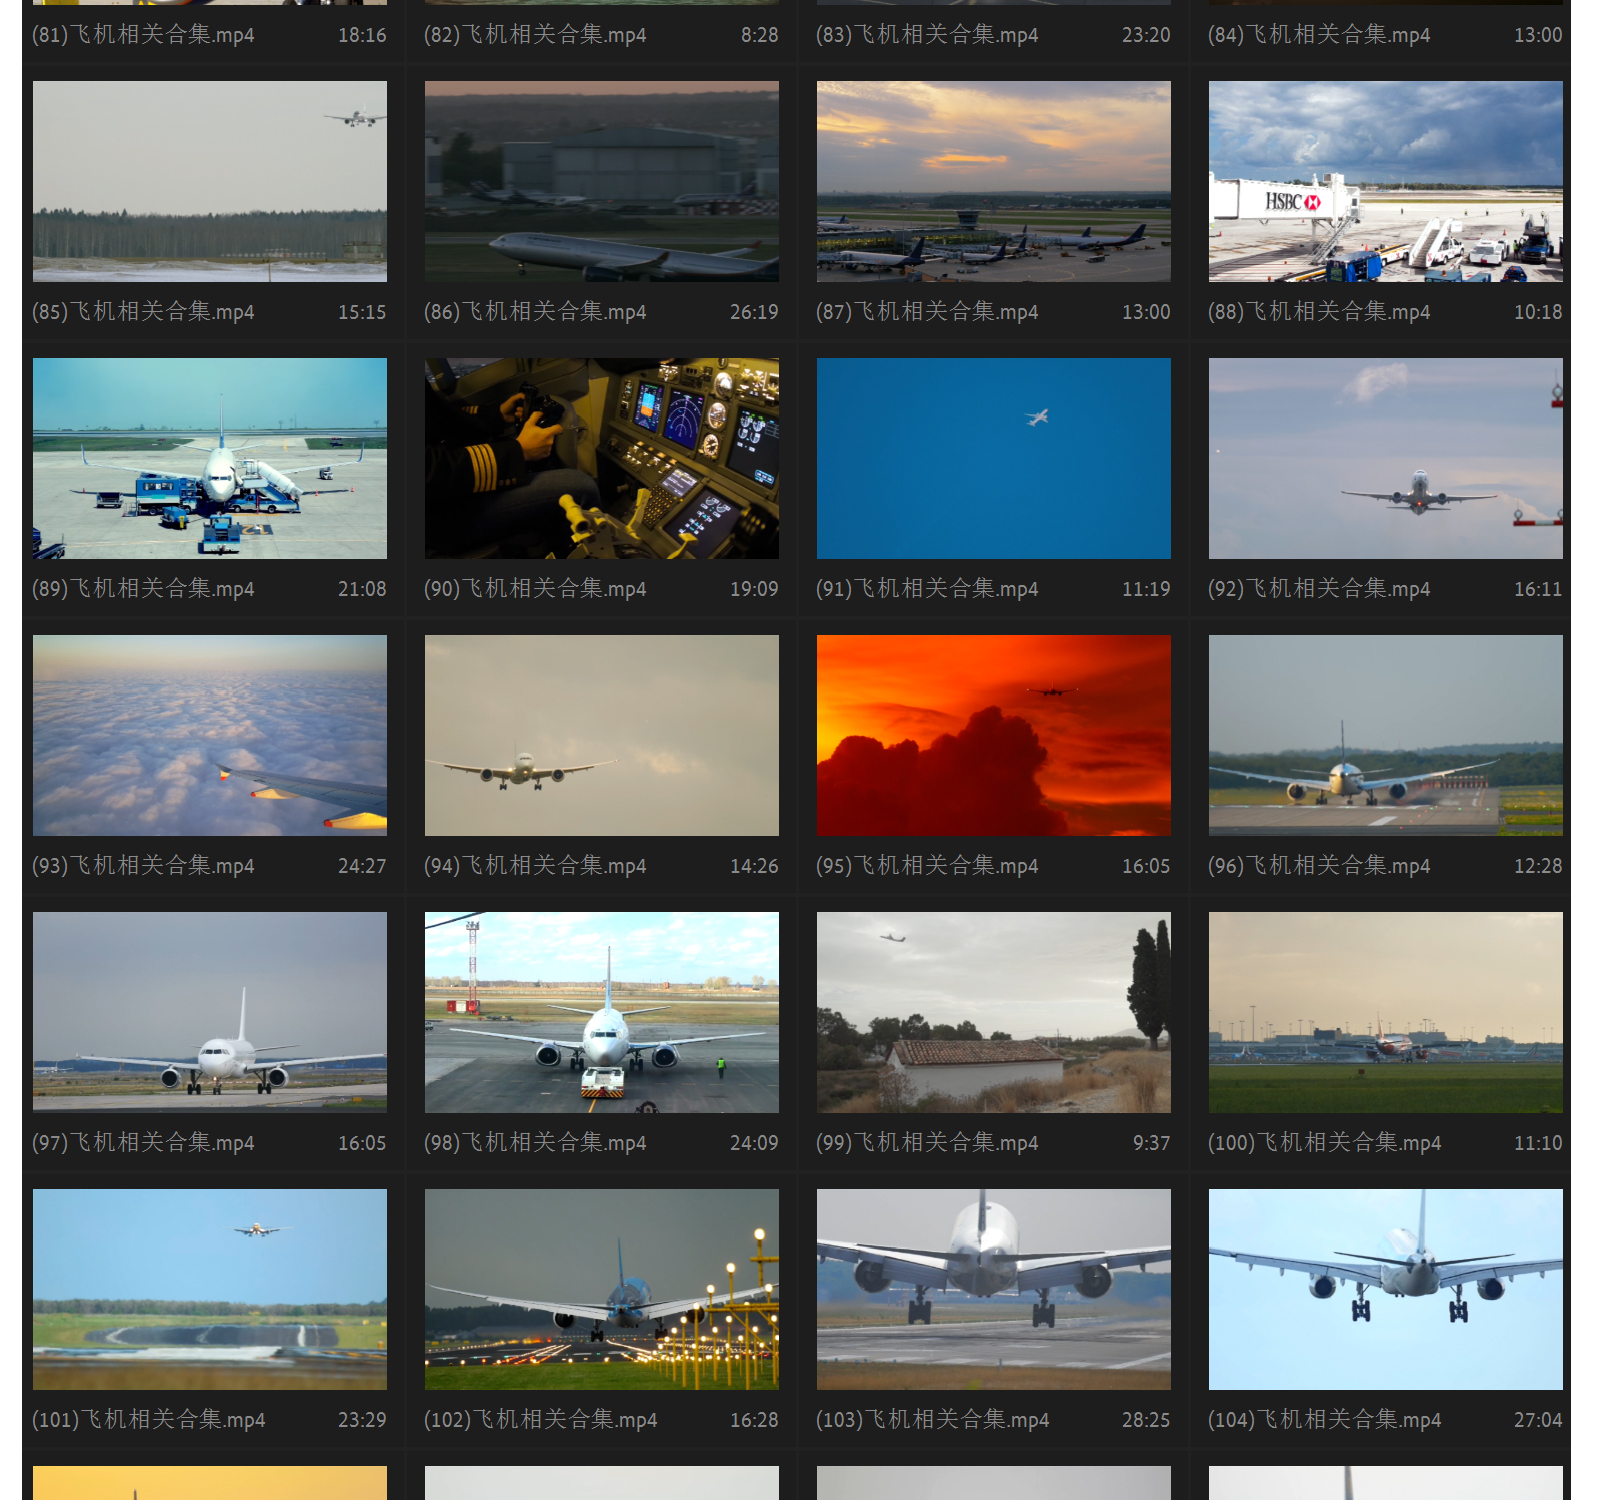The height and width of the screenshot is (1500, 1600).
Task: Click the 19:09 duration of clip (90)
Action: [x=754, y=589]
